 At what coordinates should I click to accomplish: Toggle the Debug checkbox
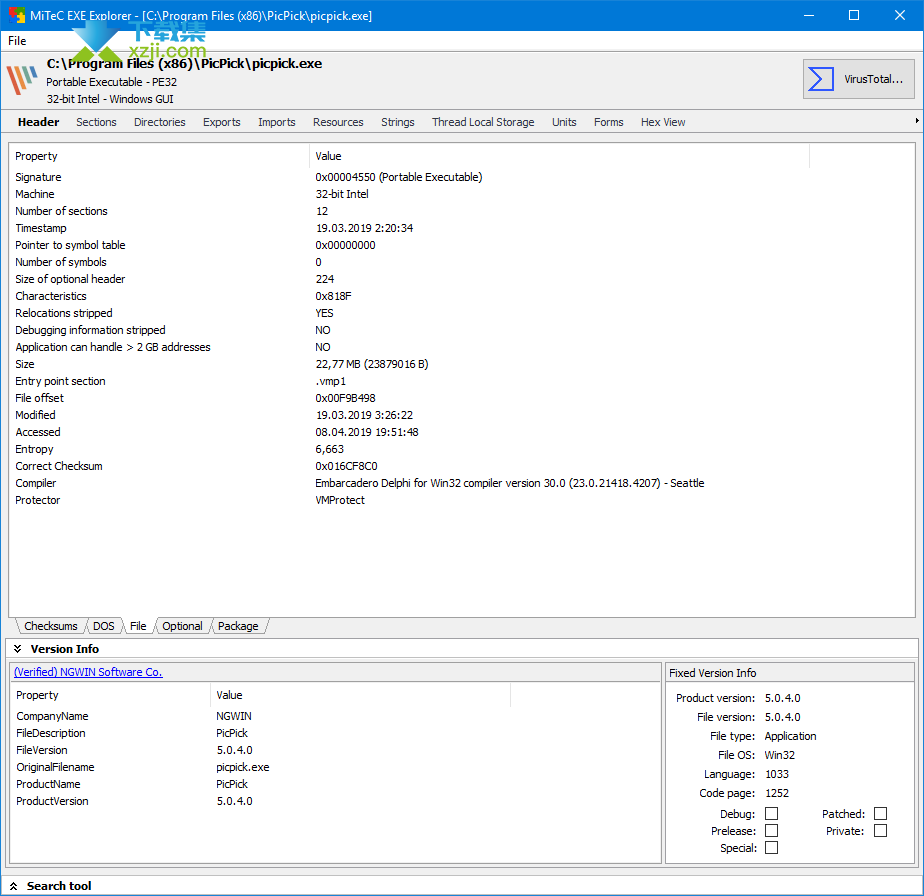click(x=771, y=813)
